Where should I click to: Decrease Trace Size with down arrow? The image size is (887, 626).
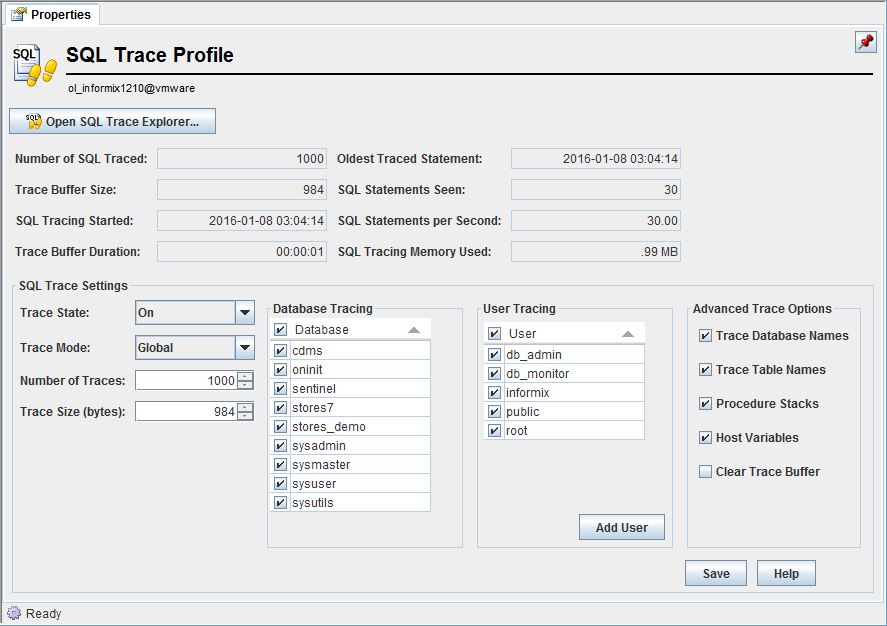(245, 416)
